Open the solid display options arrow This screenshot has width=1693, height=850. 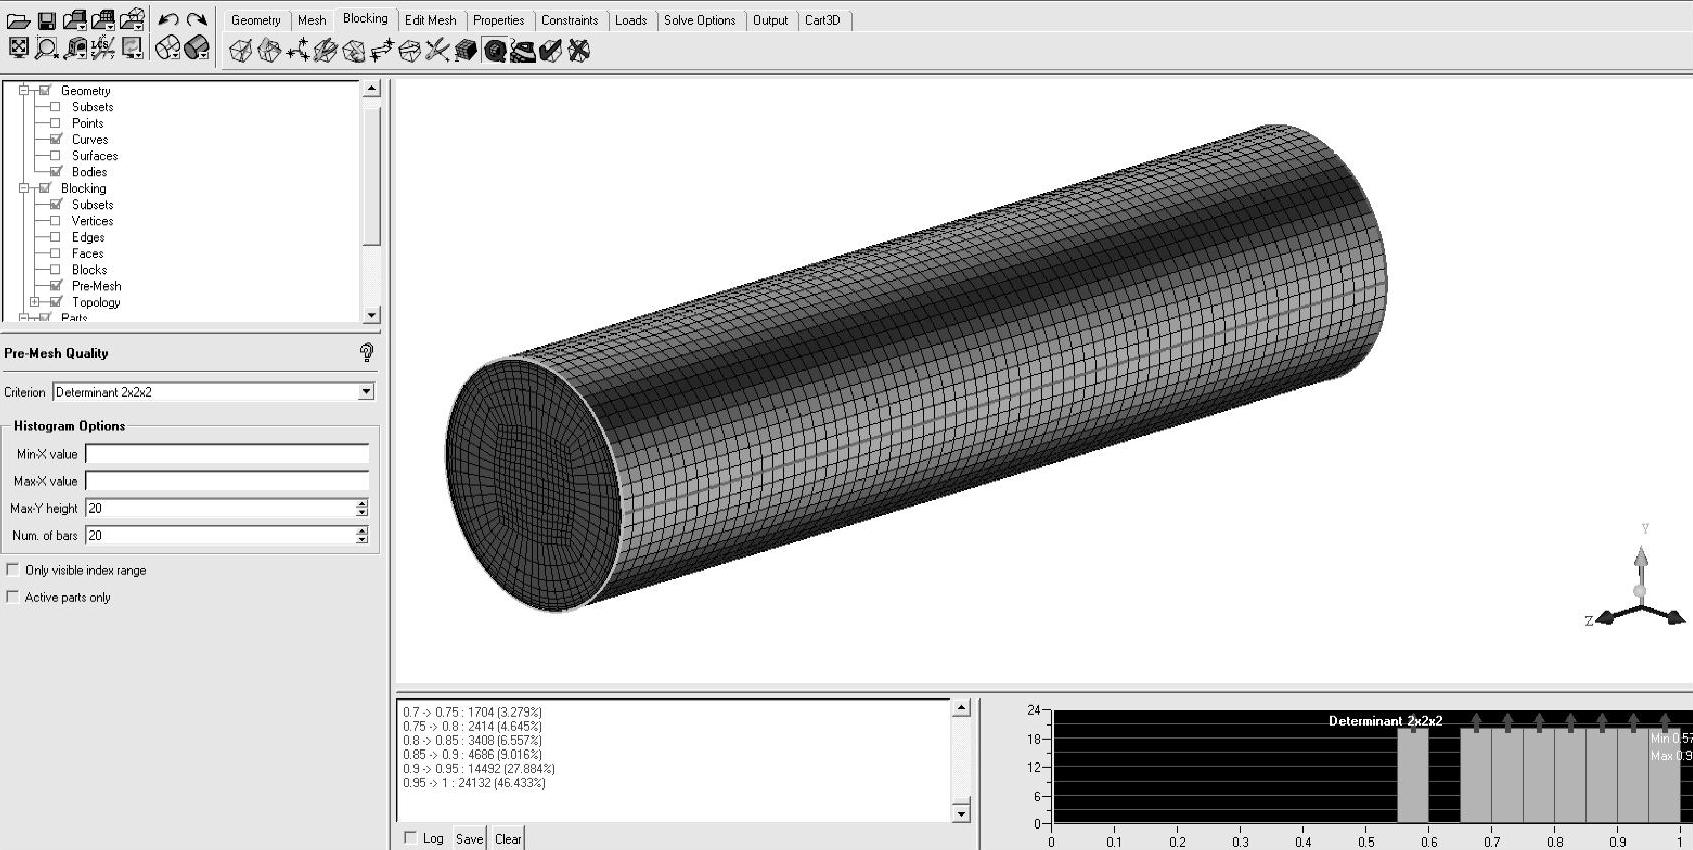point(204,55)
